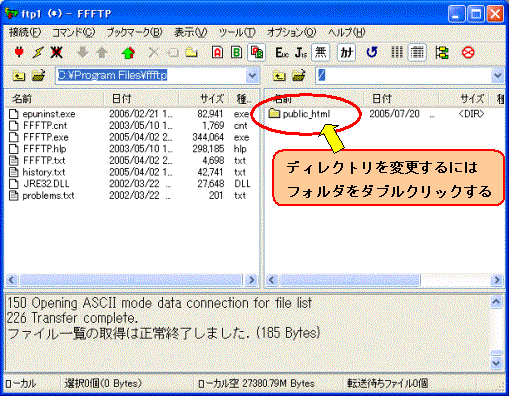The height and width of the screenshot is (396, 509).
Task: Click the Rename icon in toolbar
Action: point(173,52)
